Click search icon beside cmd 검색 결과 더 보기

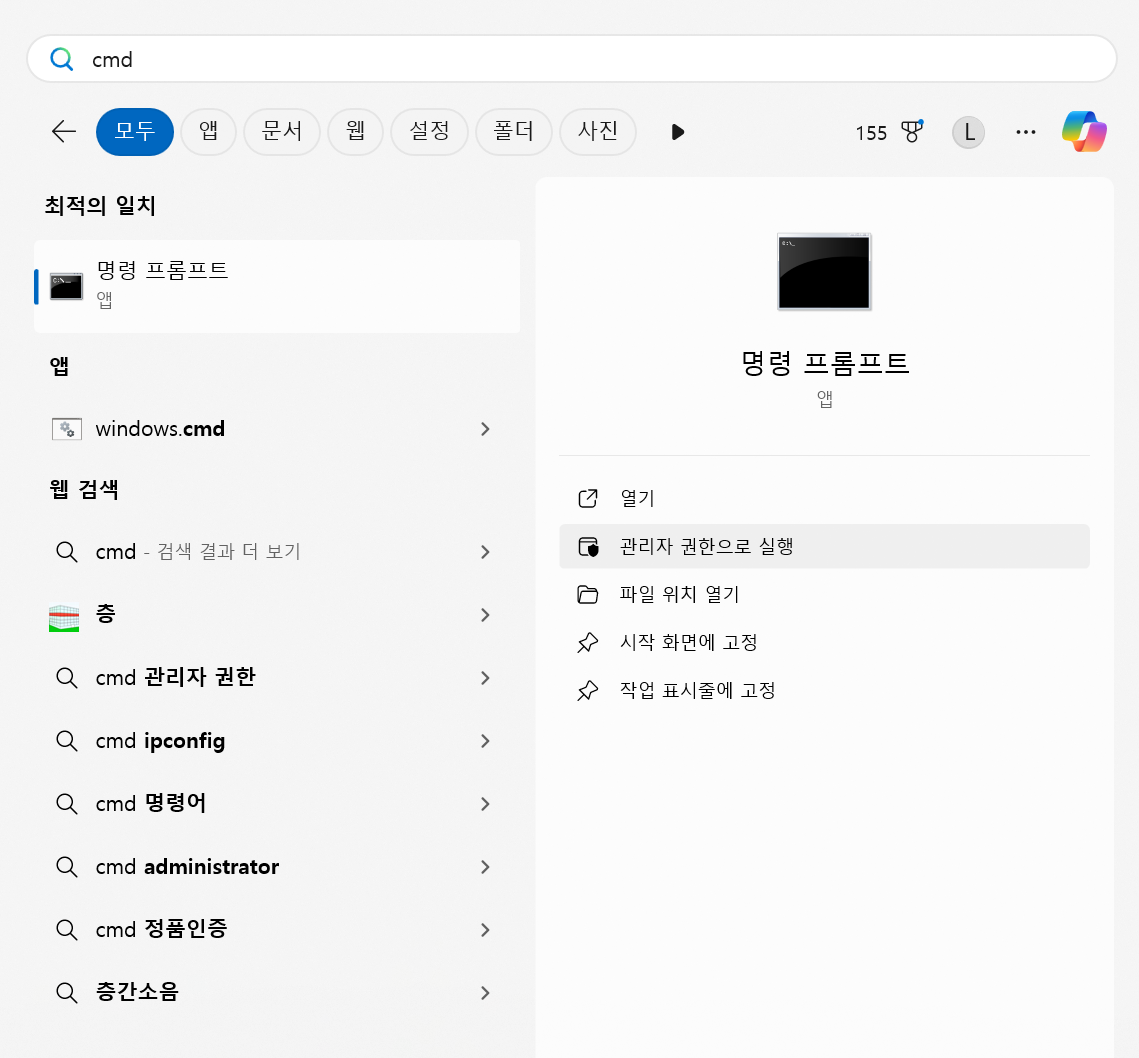67,552
